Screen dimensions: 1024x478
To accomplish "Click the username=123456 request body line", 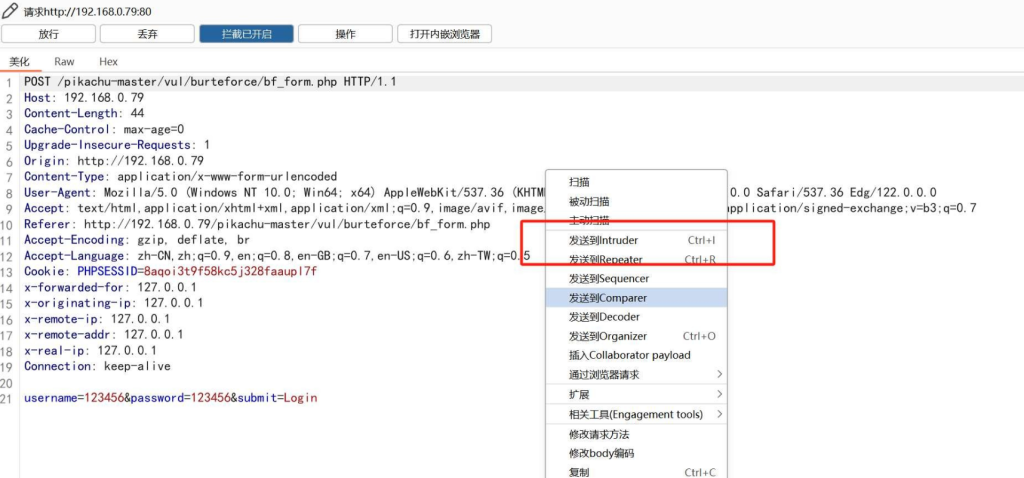I will point(170,398).
